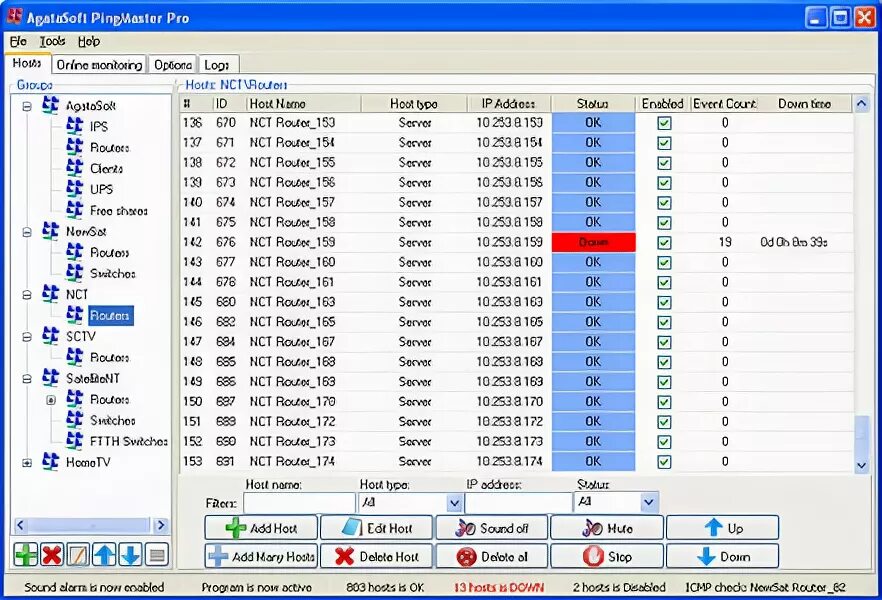
Task: Expand Routers node under SateliteNT
Action: click(51, 400)
